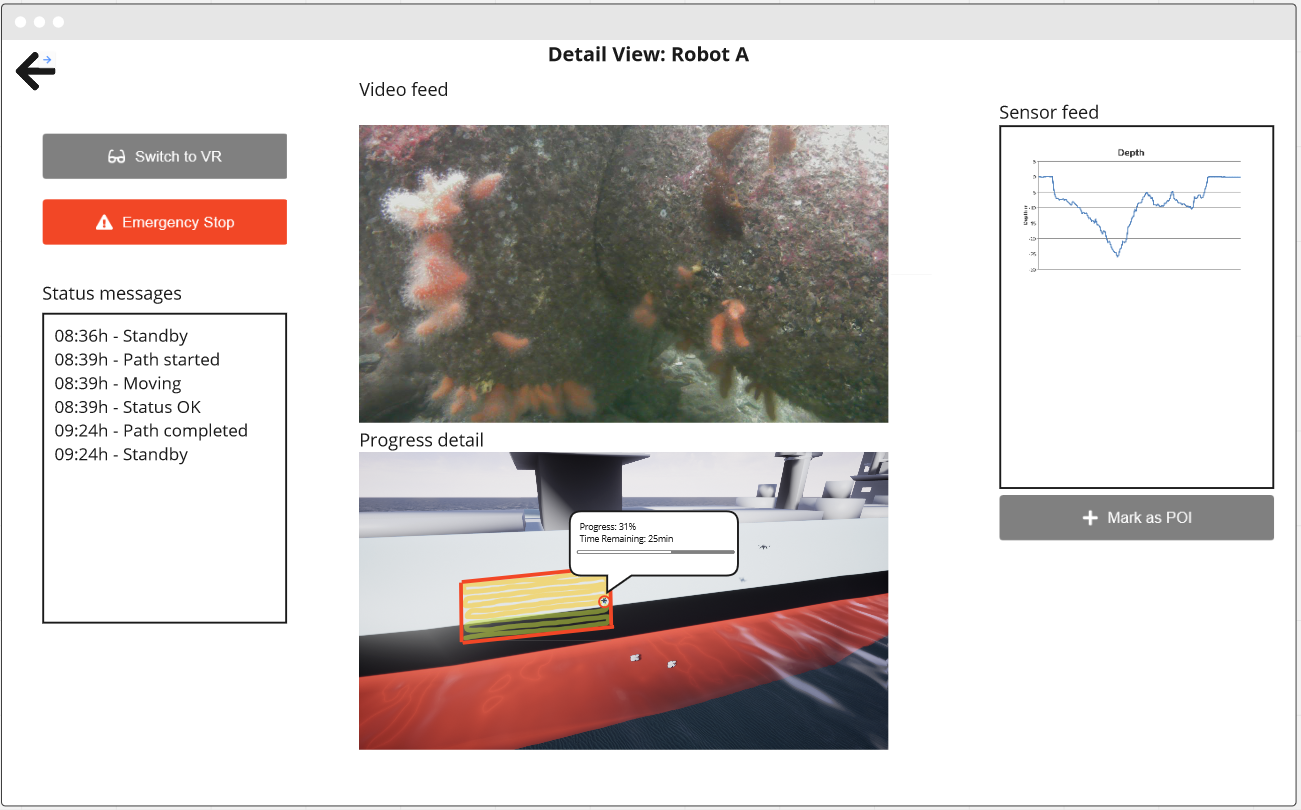The image size is (1301, 810).
Task: Open the Depth chart in Sensor feed
Action: 1136,212
